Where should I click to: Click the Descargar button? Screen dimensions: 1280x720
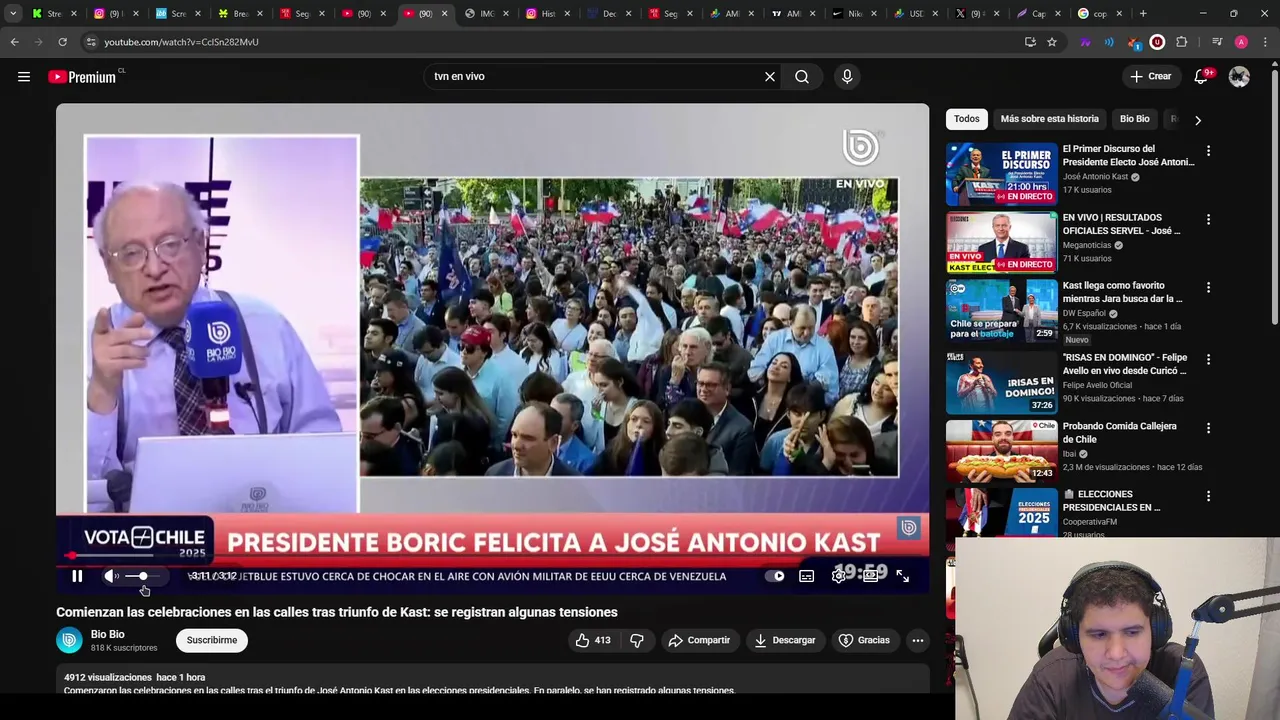point(784,640)
